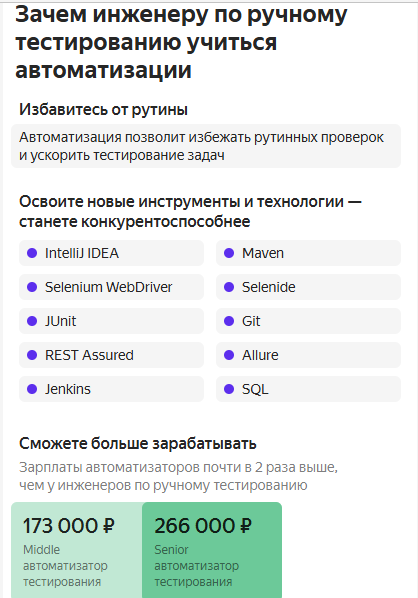Click the Maven label text

(263, 253)
